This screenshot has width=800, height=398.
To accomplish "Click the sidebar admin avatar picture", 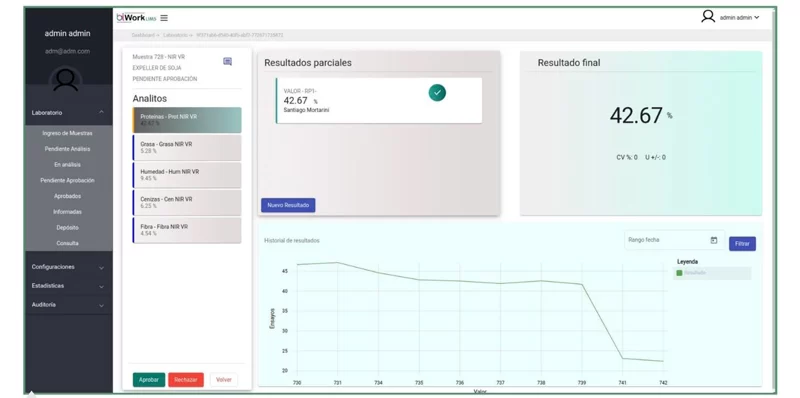I will (66, 80).
